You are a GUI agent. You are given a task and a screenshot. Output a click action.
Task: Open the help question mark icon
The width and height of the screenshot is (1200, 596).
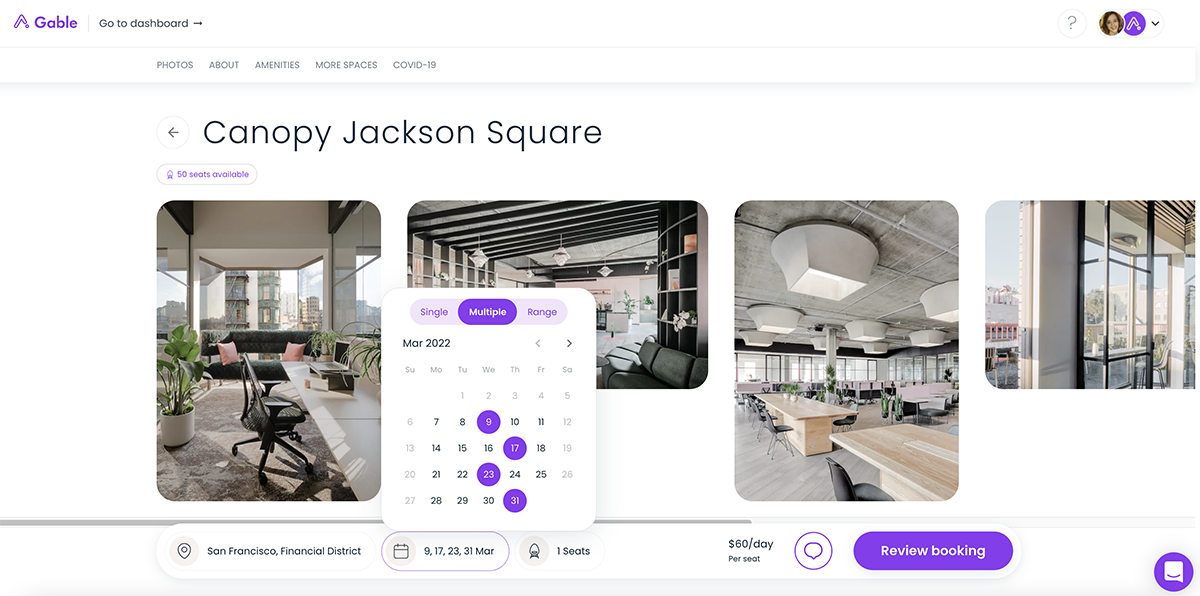point(1071,23)
